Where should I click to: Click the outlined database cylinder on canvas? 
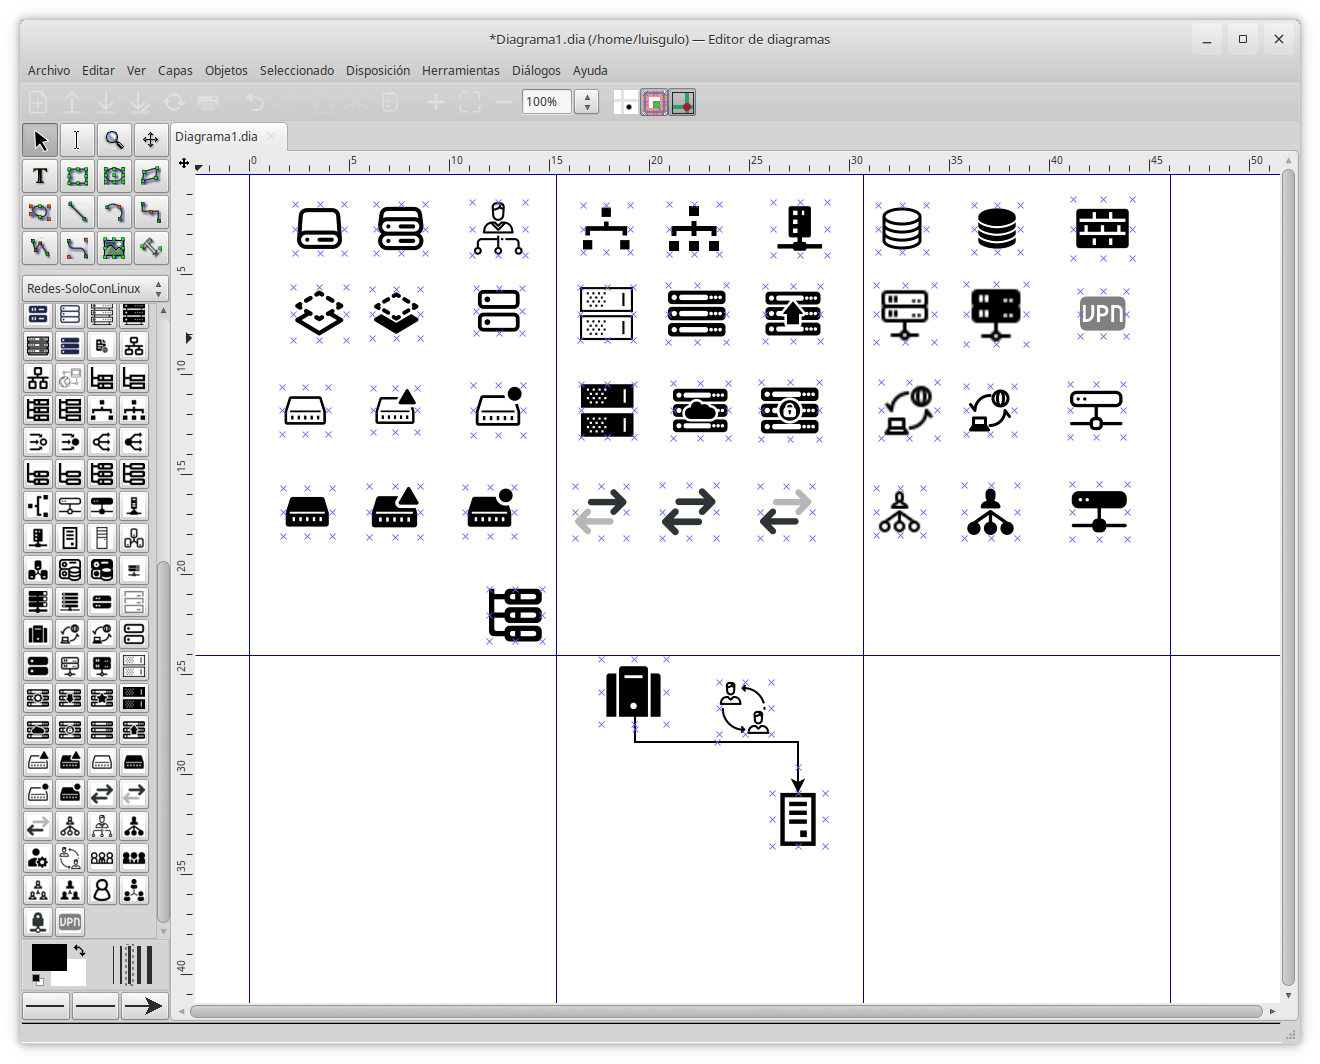point(902,228)
